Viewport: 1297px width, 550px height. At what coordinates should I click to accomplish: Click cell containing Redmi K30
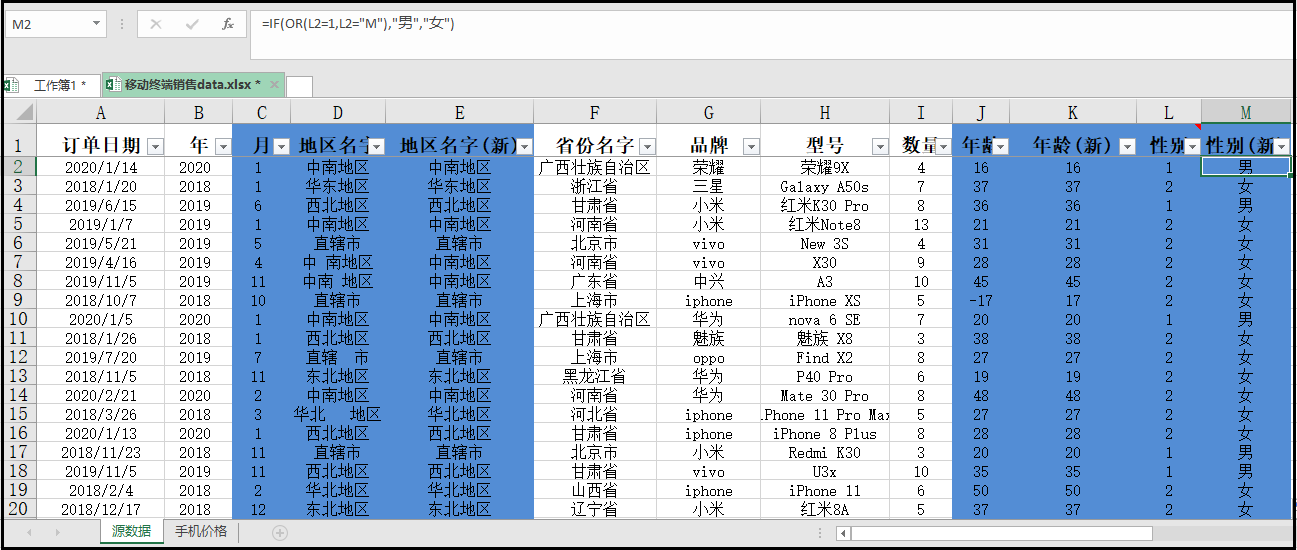(825, 452)
